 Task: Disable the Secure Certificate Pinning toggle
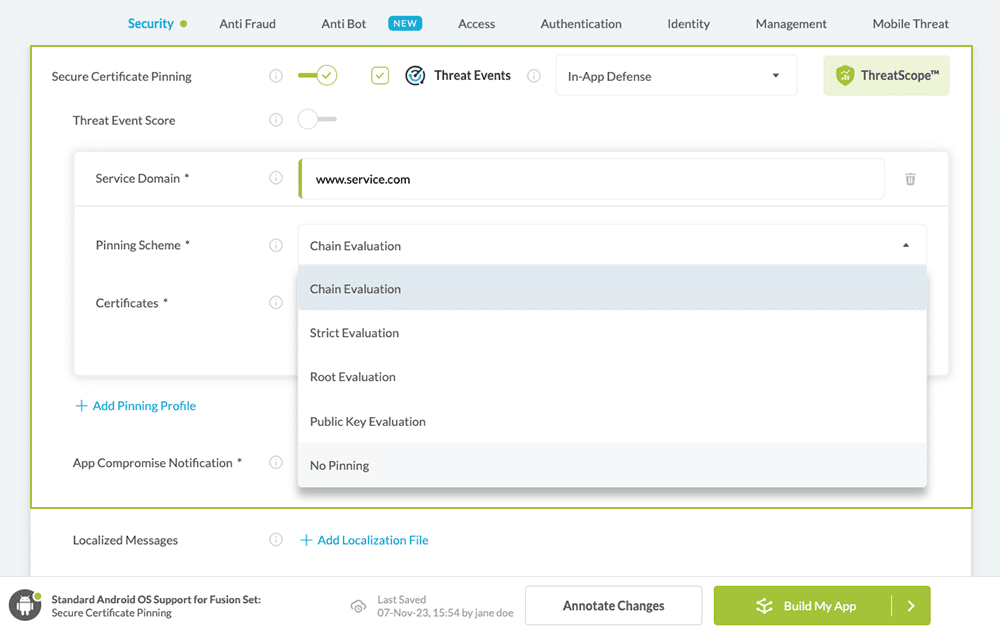coord(317,75)
